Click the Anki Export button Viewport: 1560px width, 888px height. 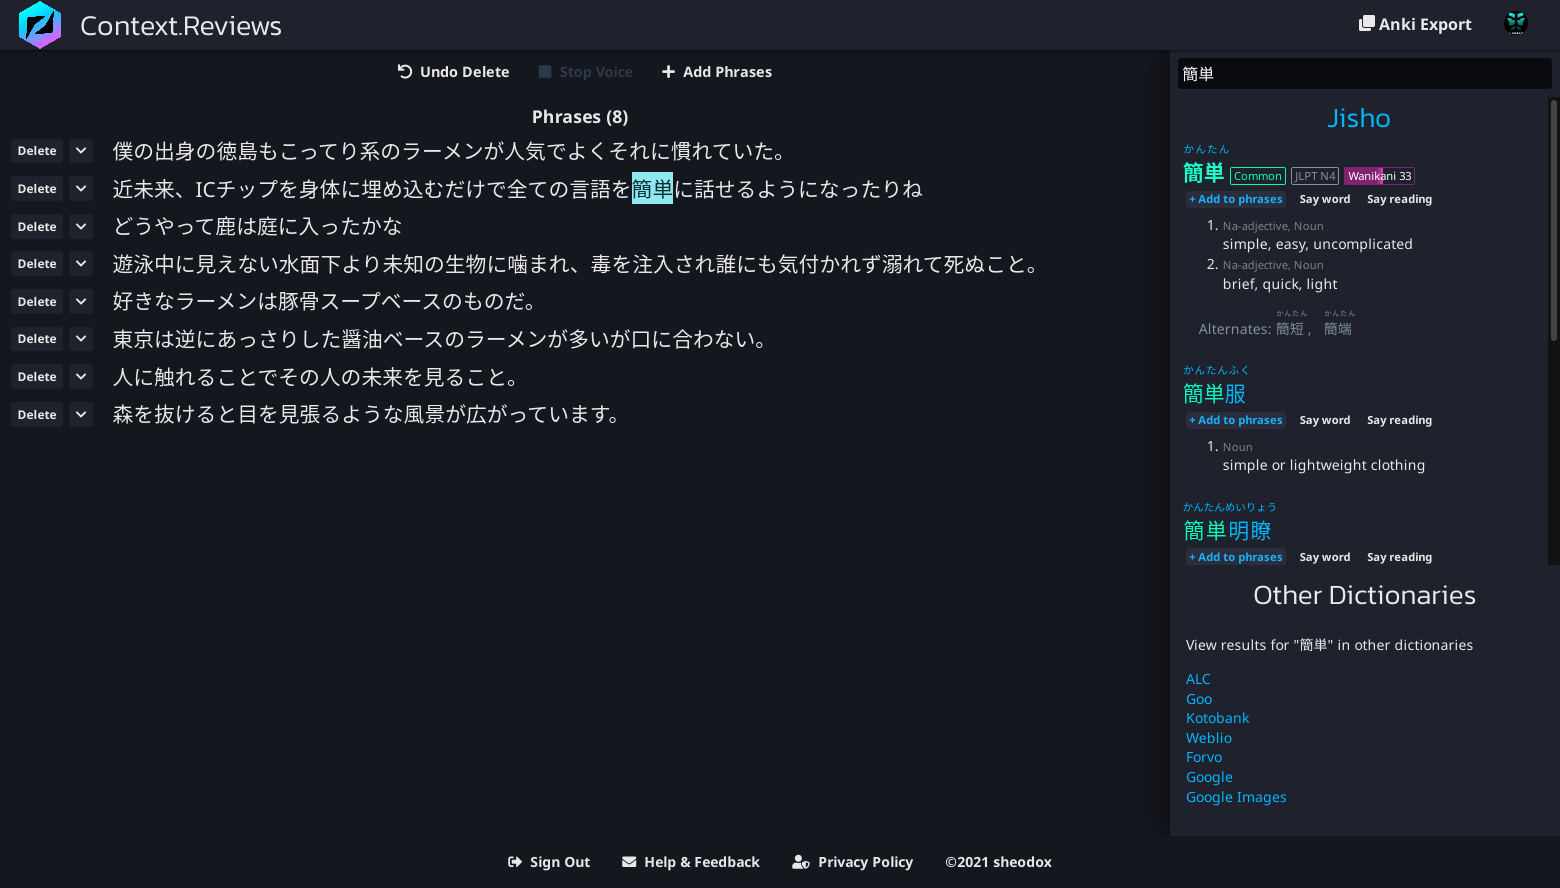coord(1415,24)
